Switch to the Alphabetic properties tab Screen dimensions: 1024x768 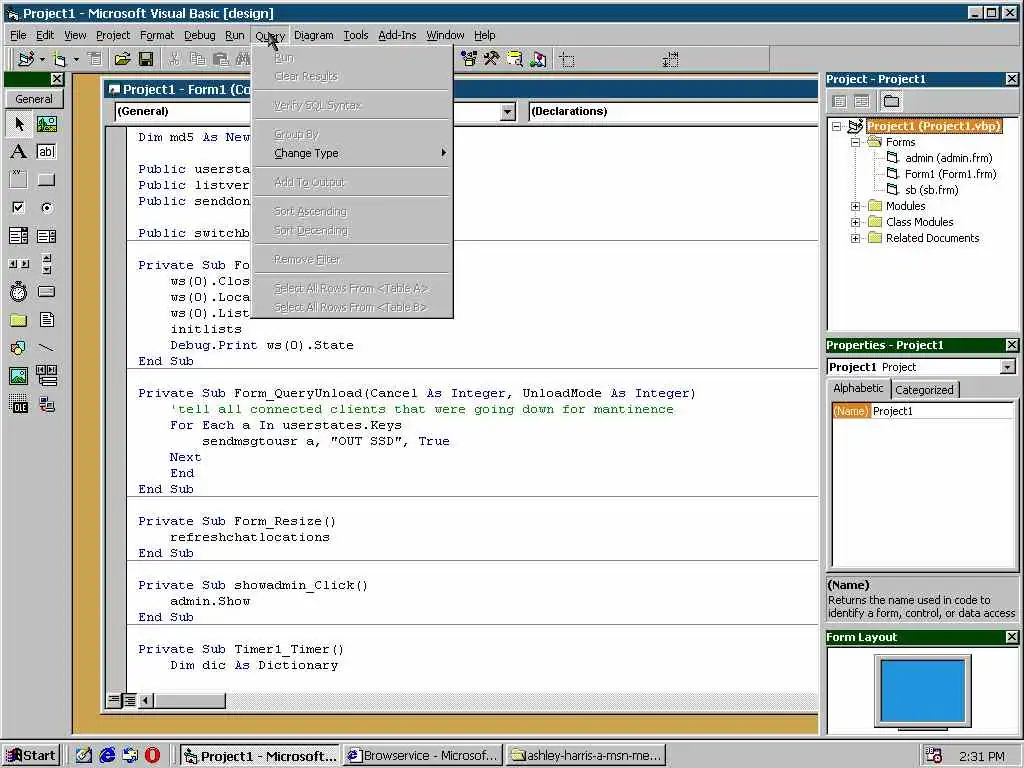pyautogui.click(x=858, y=389)
